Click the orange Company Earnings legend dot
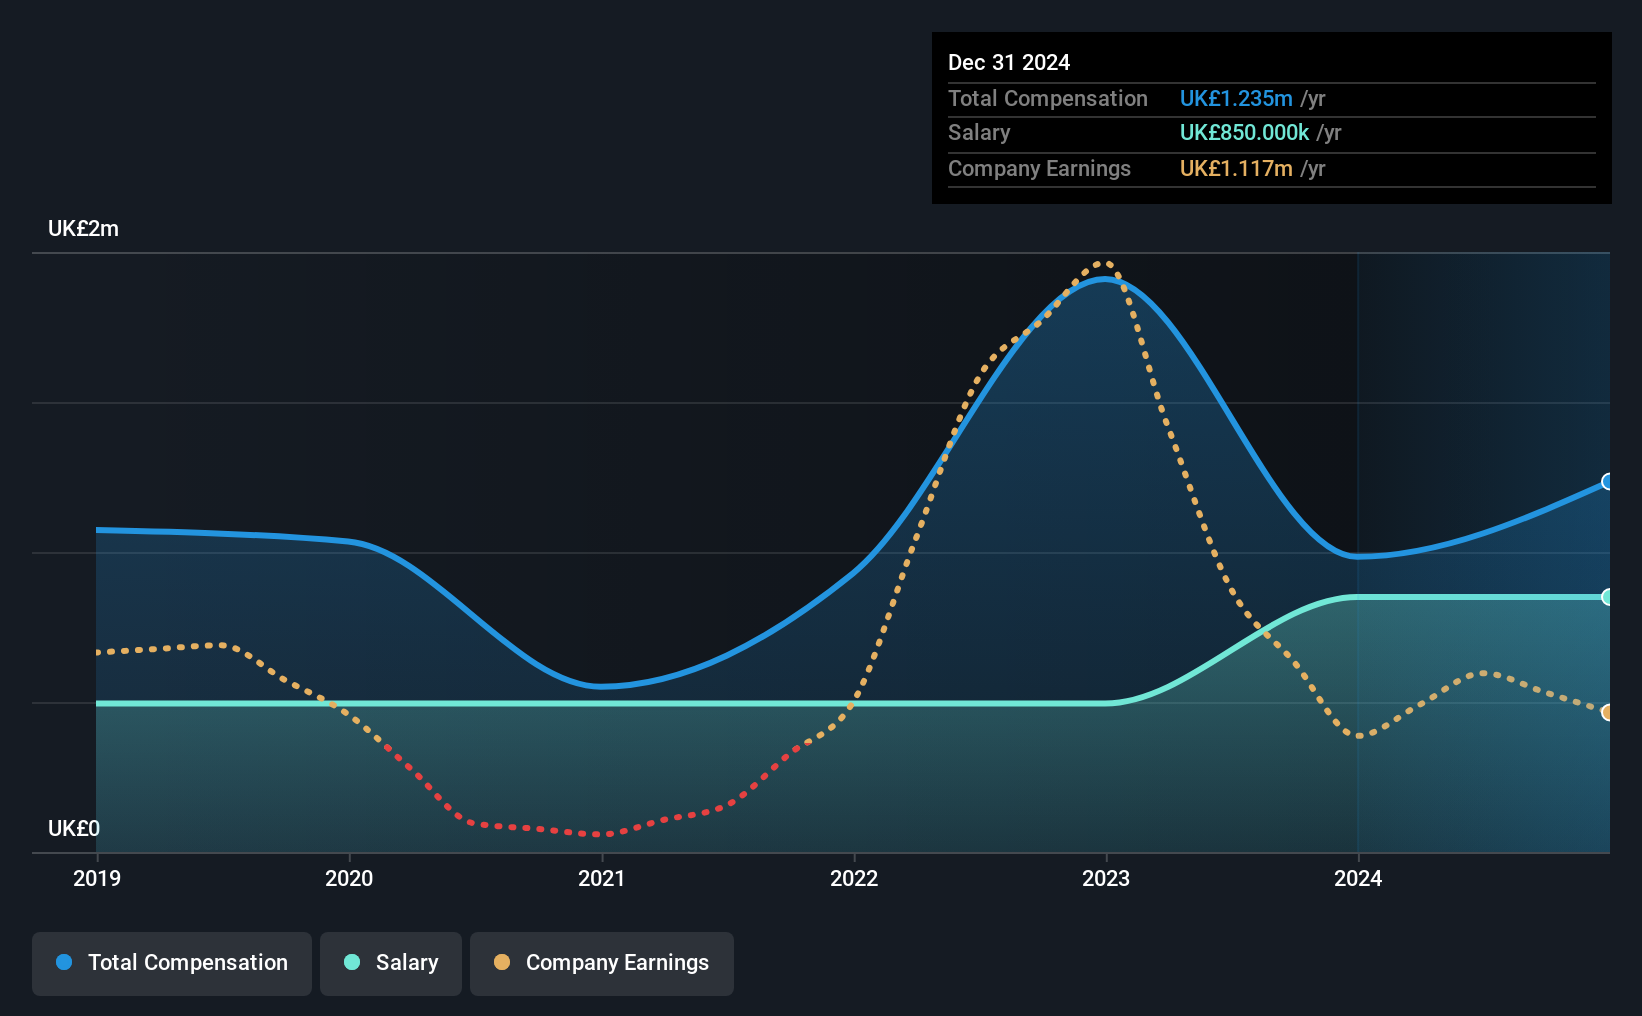 coord(502,962)
